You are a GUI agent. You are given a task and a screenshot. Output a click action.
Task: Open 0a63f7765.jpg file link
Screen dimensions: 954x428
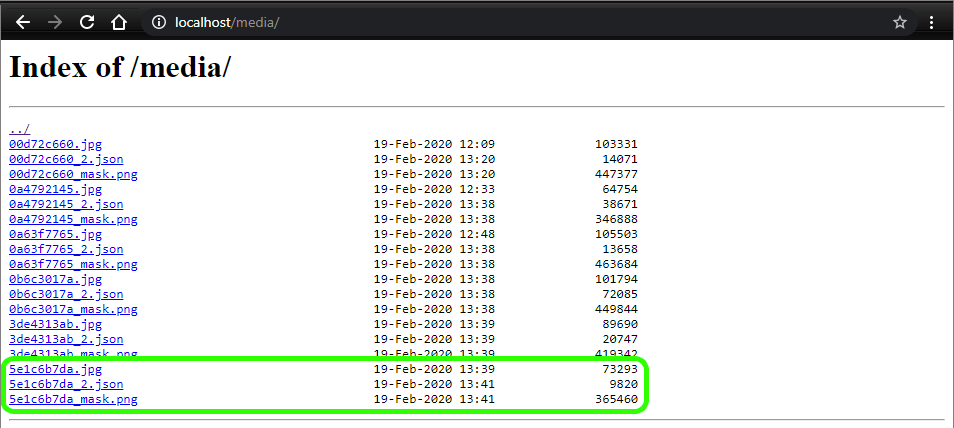coord(55,234)
